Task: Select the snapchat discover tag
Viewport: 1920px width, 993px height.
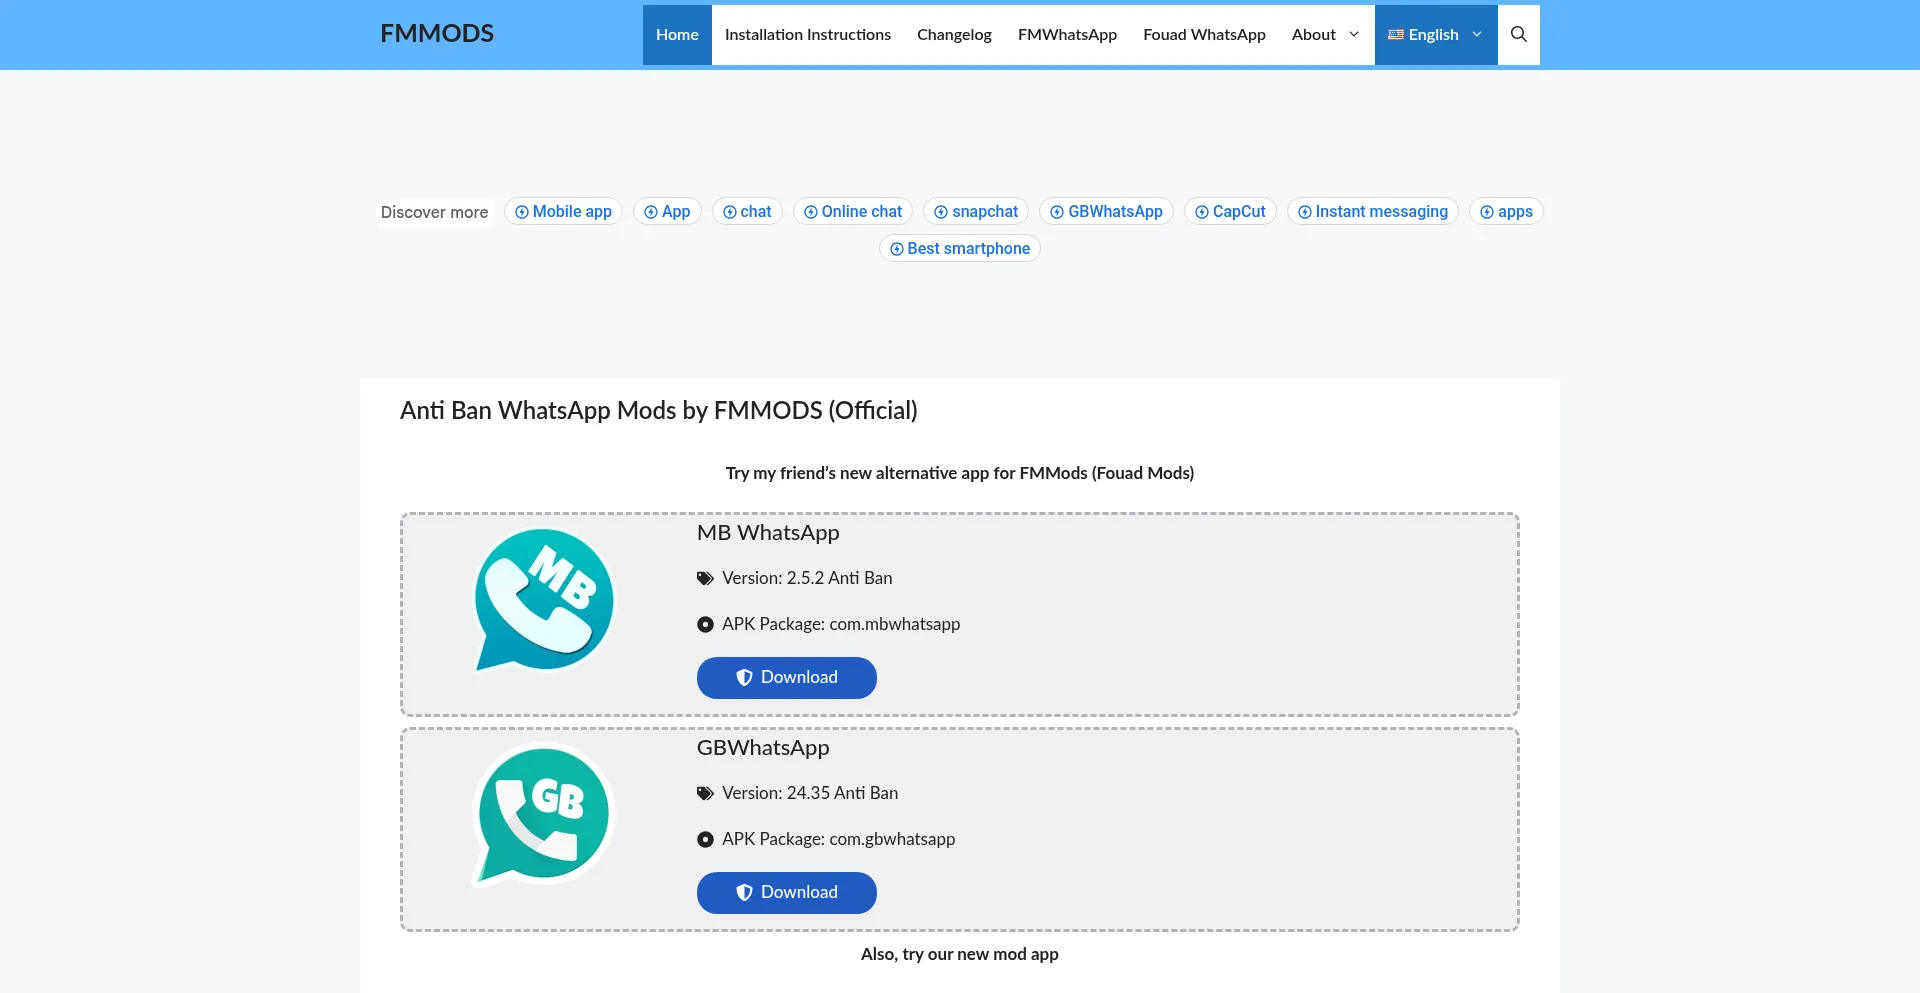Action: click(976, 211)
